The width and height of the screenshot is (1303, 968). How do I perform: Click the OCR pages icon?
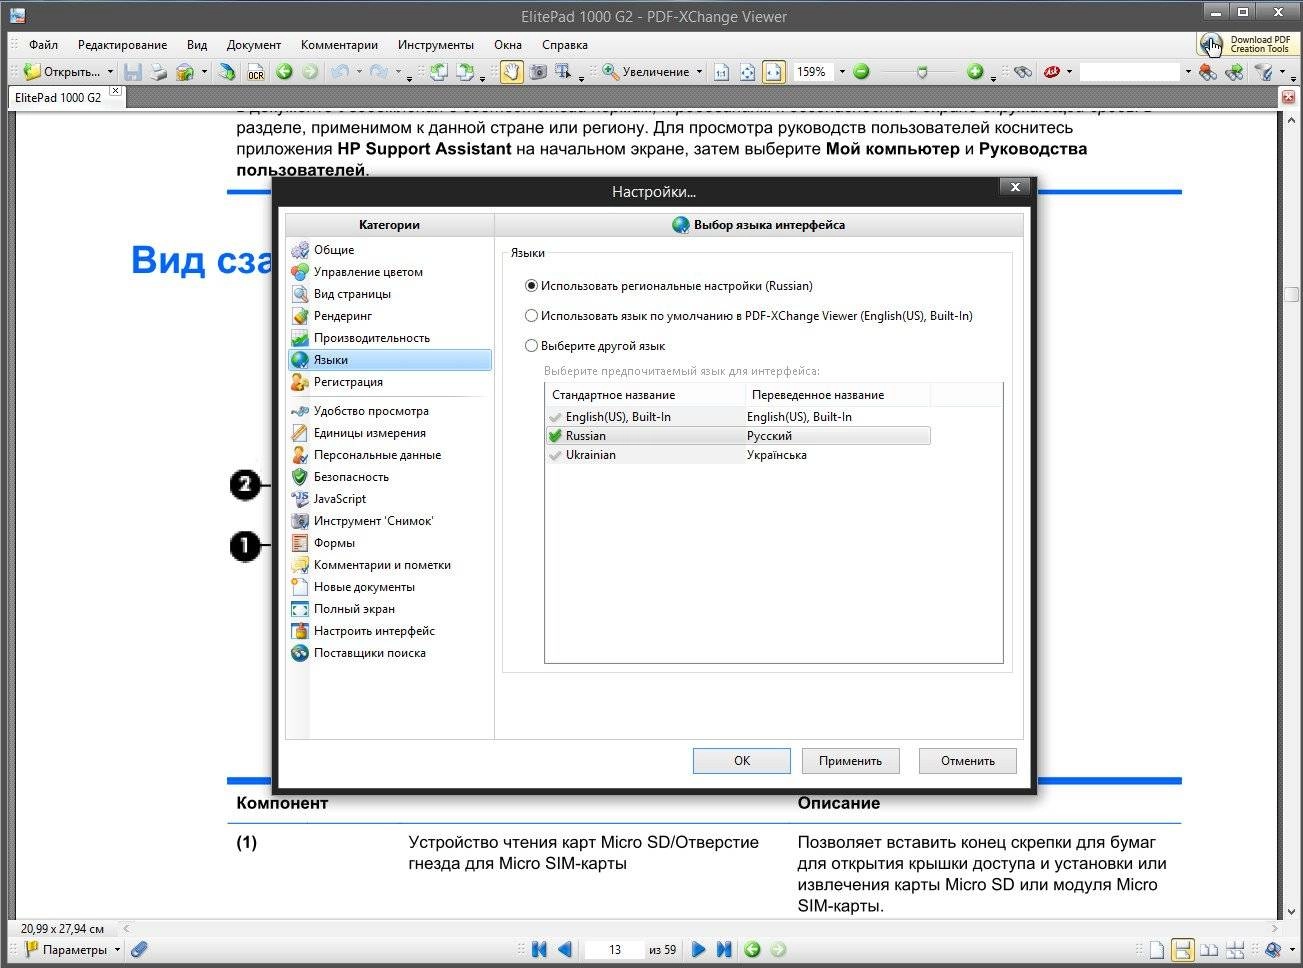tap(256, 72)
